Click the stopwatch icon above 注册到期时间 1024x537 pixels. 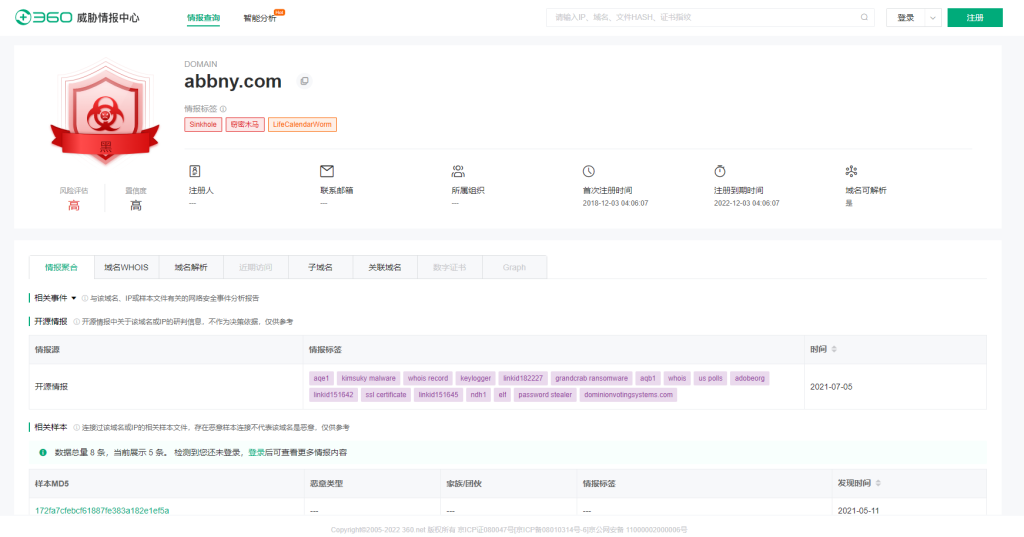720,171
